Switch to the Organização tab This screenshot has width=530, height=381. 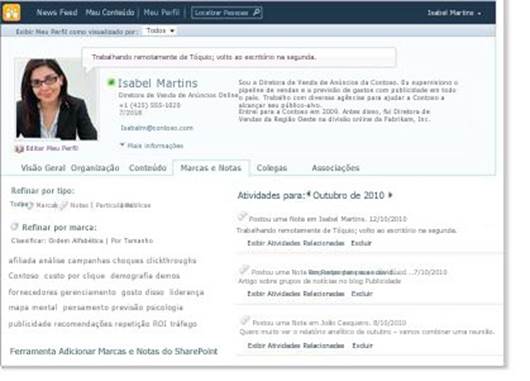point(95,168)
